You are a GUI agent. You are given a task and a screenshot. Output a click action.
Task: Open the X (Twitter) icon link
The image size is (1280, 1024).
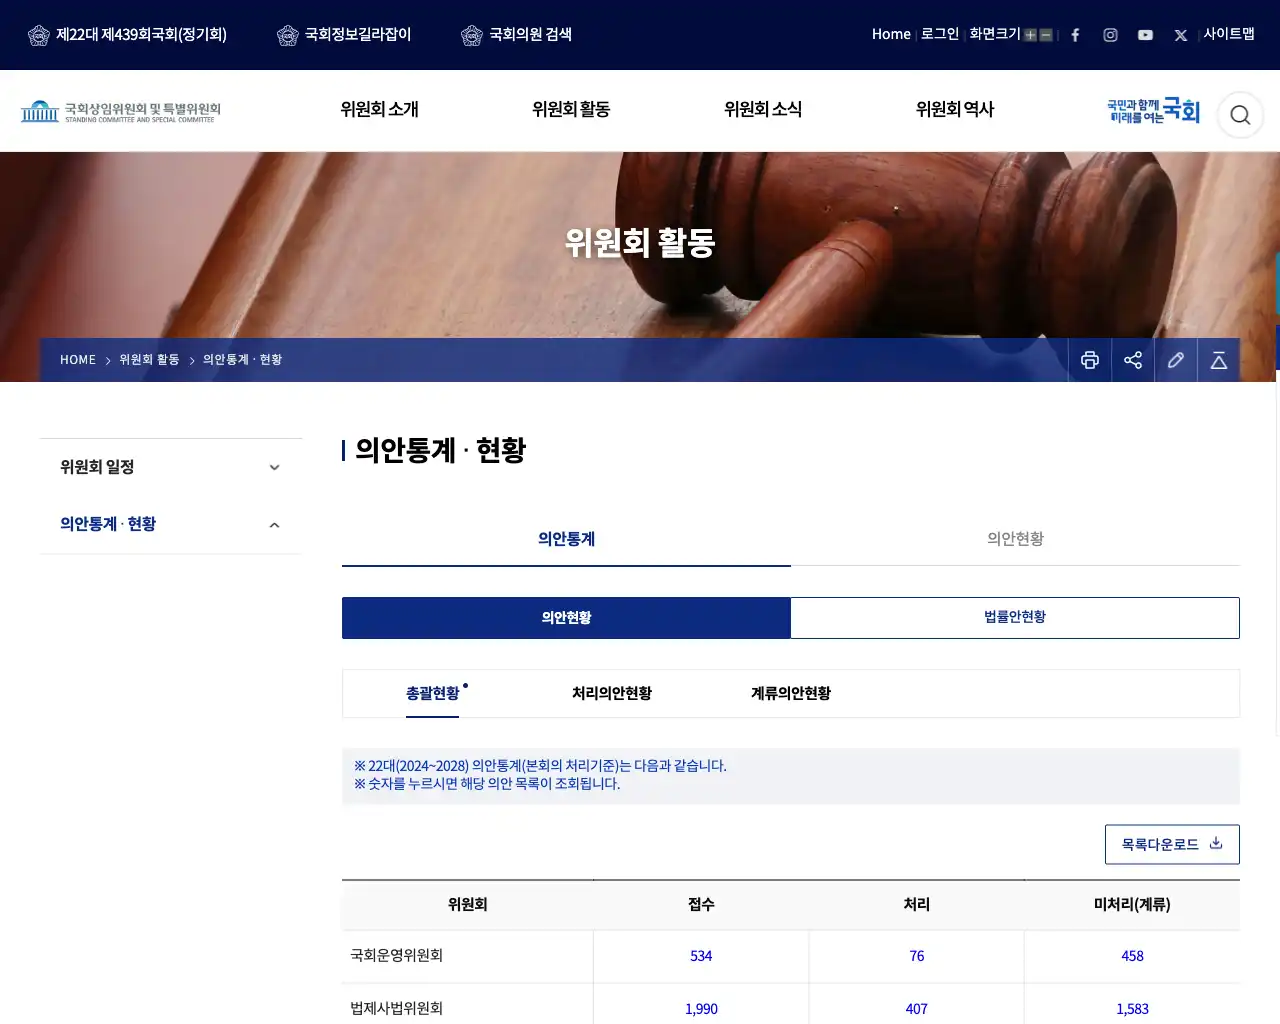[x=1181, y=35]
